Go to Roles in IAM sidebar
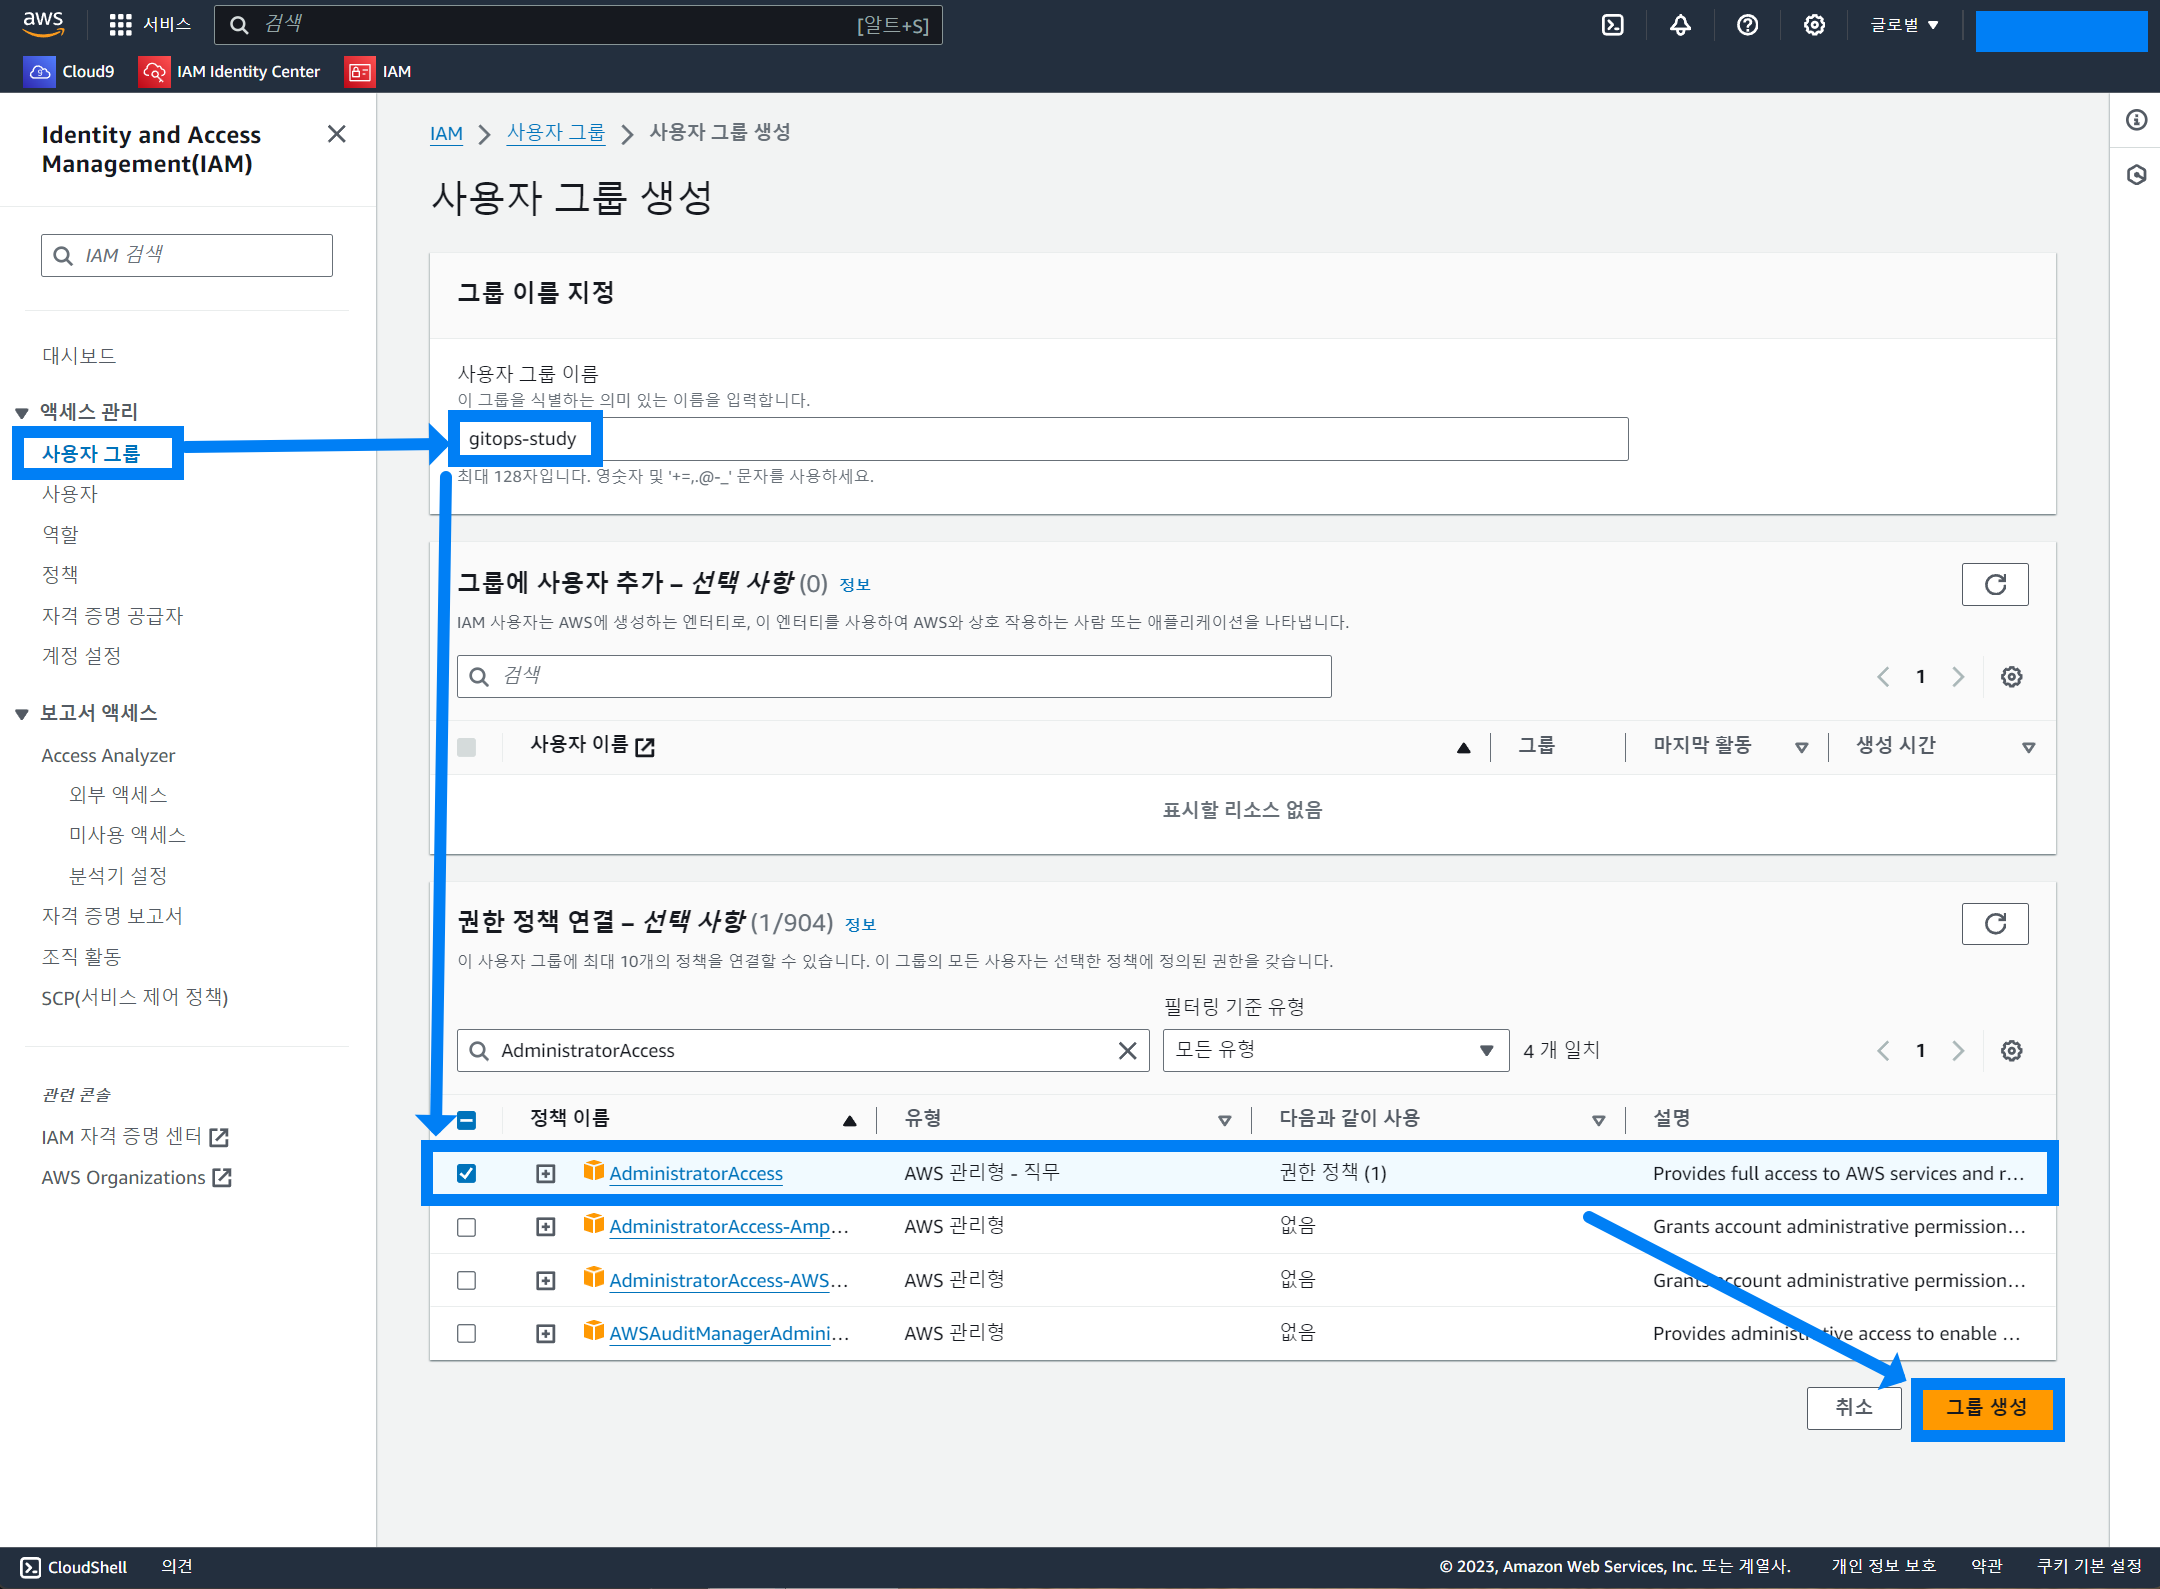 [x=60, y=534]
